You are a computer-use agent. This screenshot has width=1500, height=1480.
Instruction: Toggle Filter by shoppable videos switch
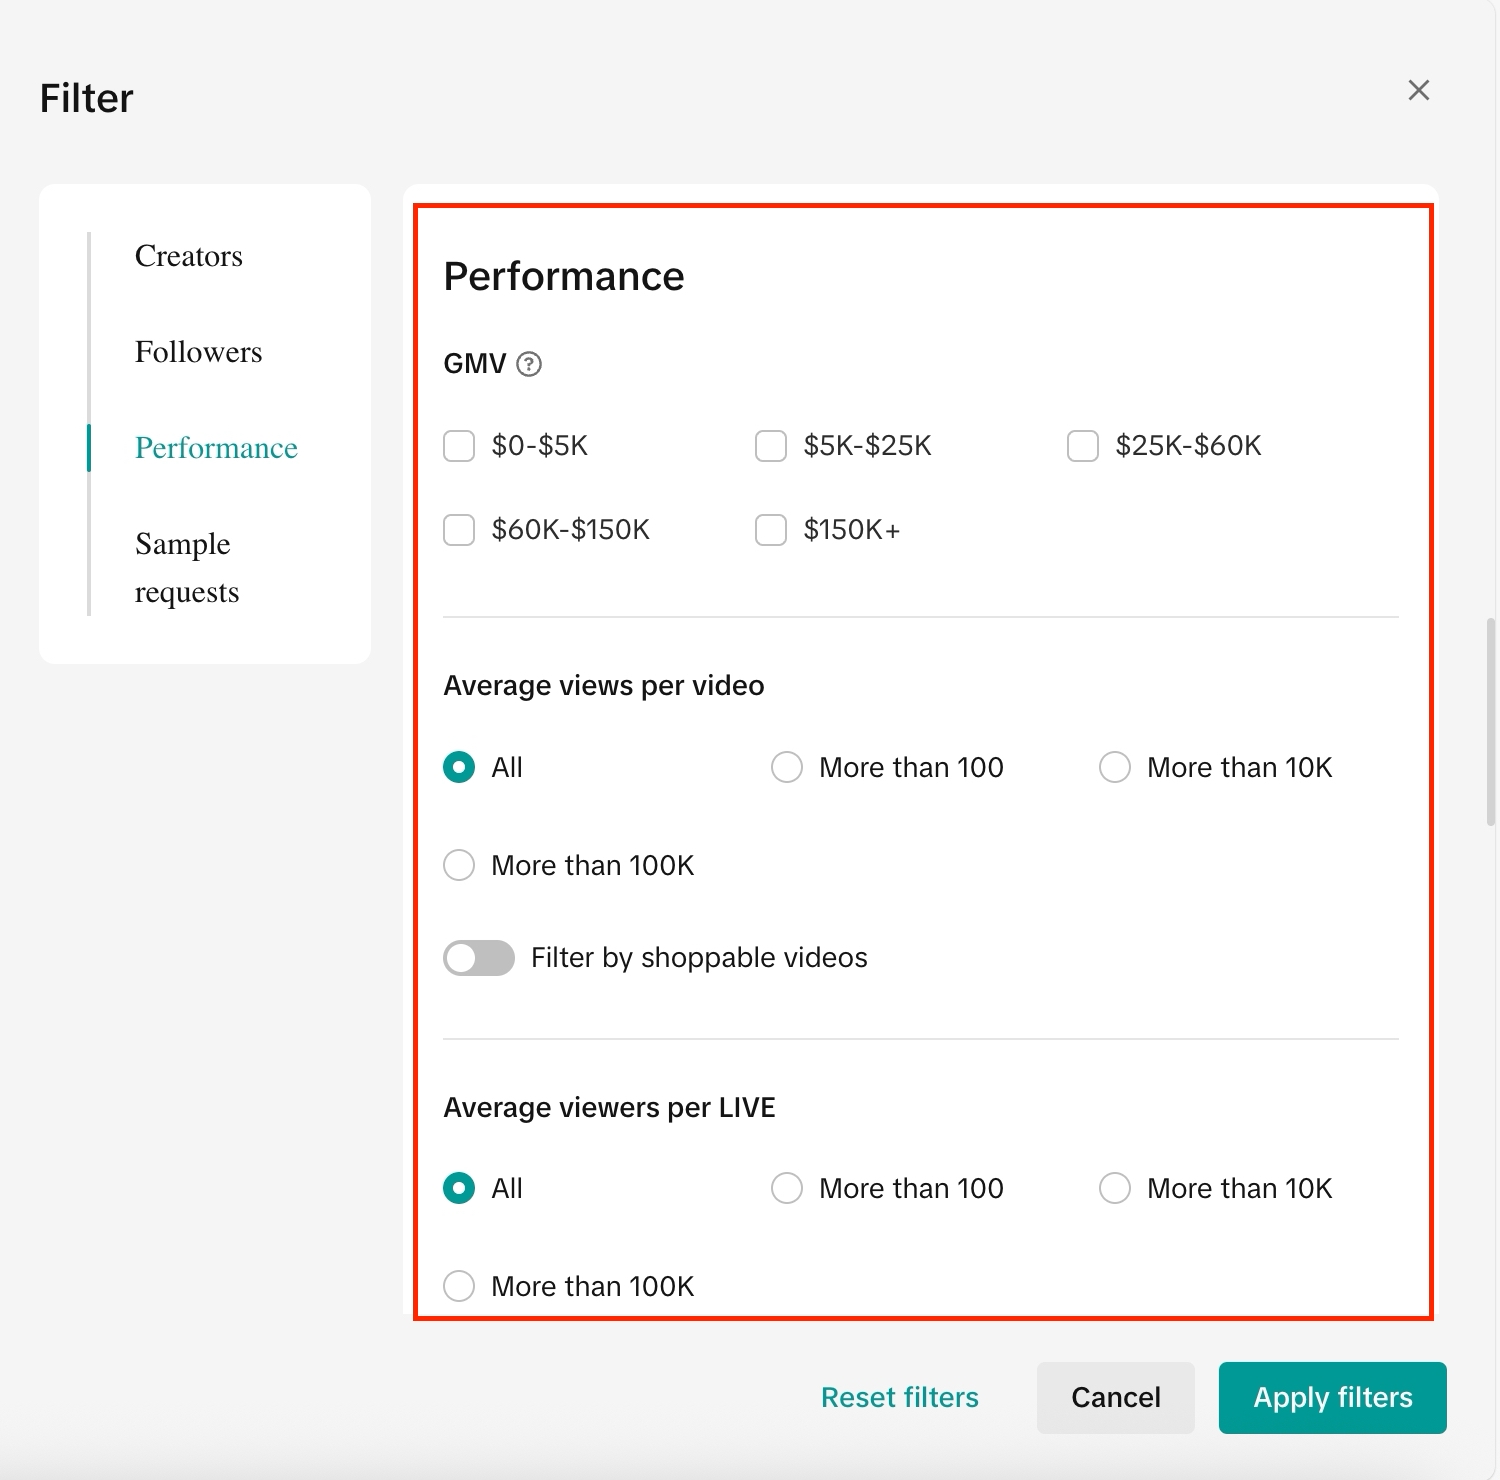pyautogui.click(x=479, y=958)
